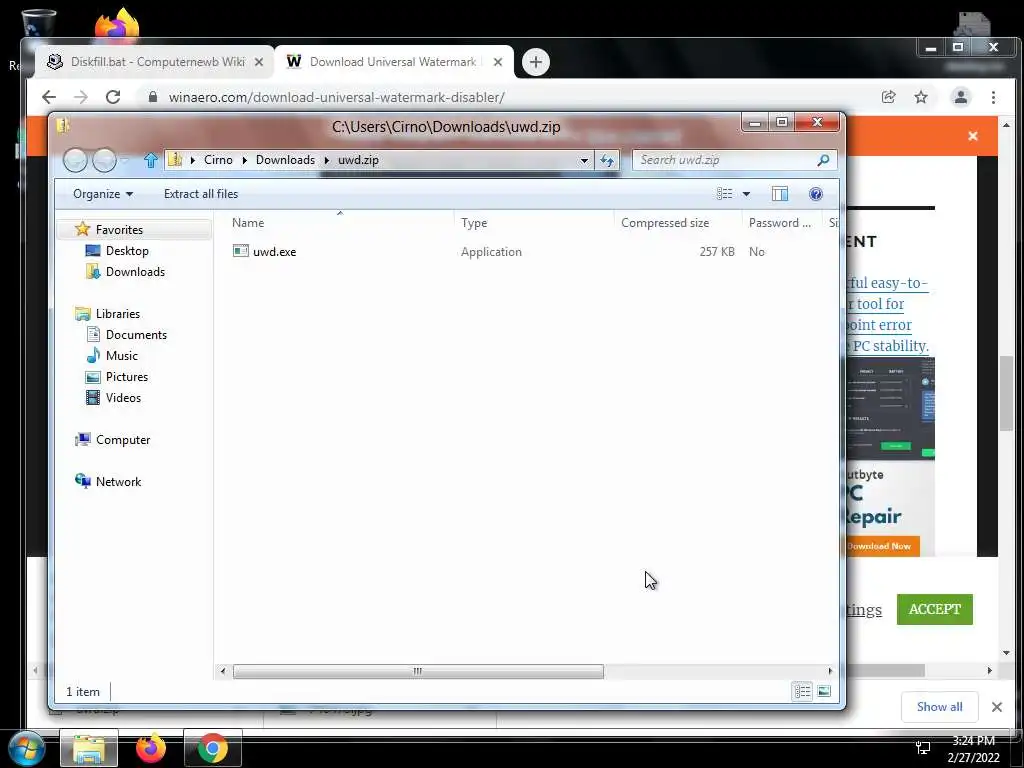The height and width of the screenshot is (768, 1024).
Task: Open Chrome three-dot menu
Action: click(x=993, y=97)
